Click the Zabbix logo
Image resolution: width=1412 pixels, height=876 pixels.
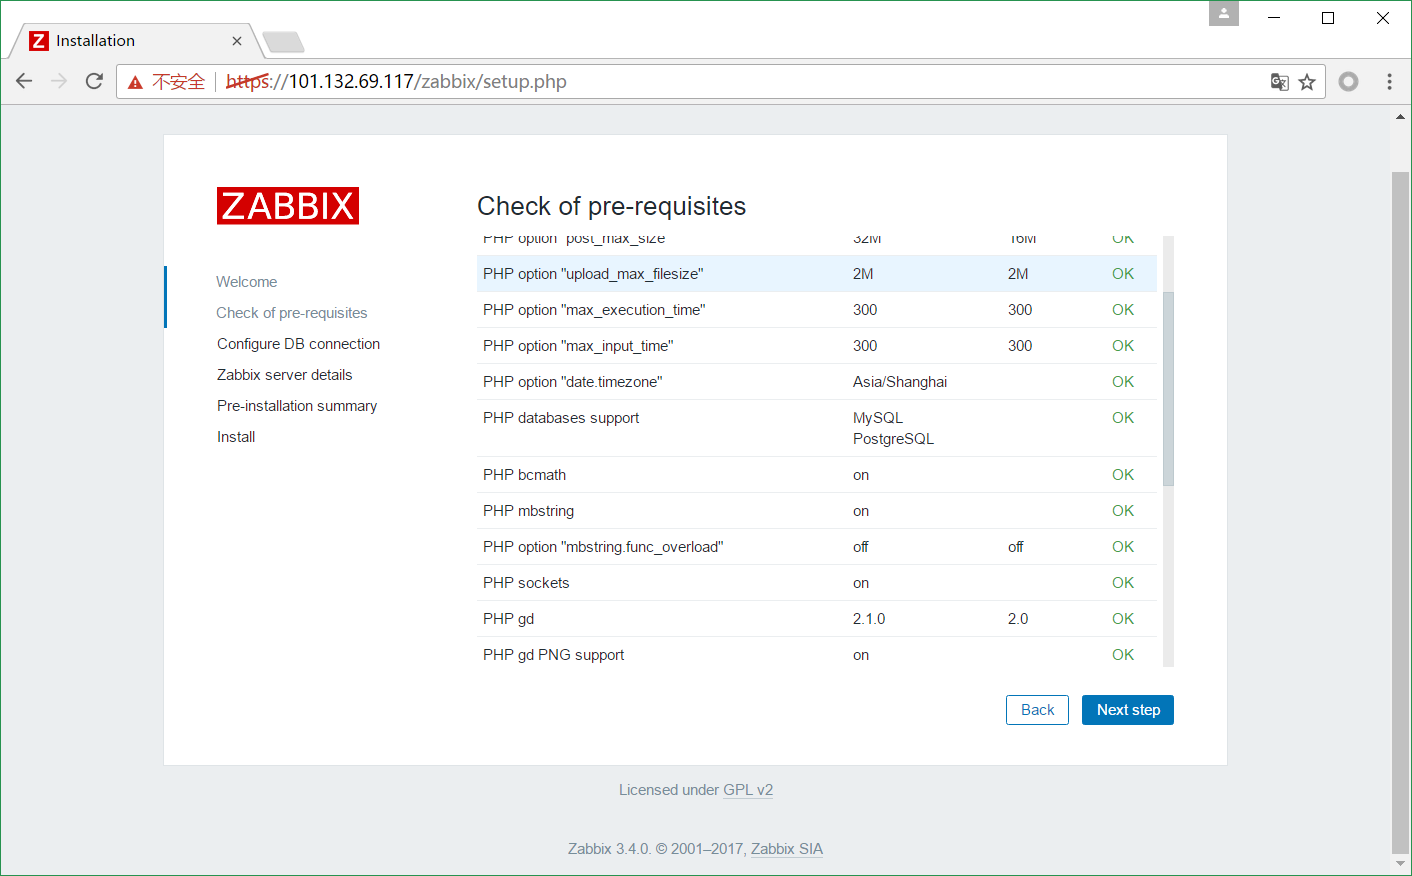click(288, 206)
